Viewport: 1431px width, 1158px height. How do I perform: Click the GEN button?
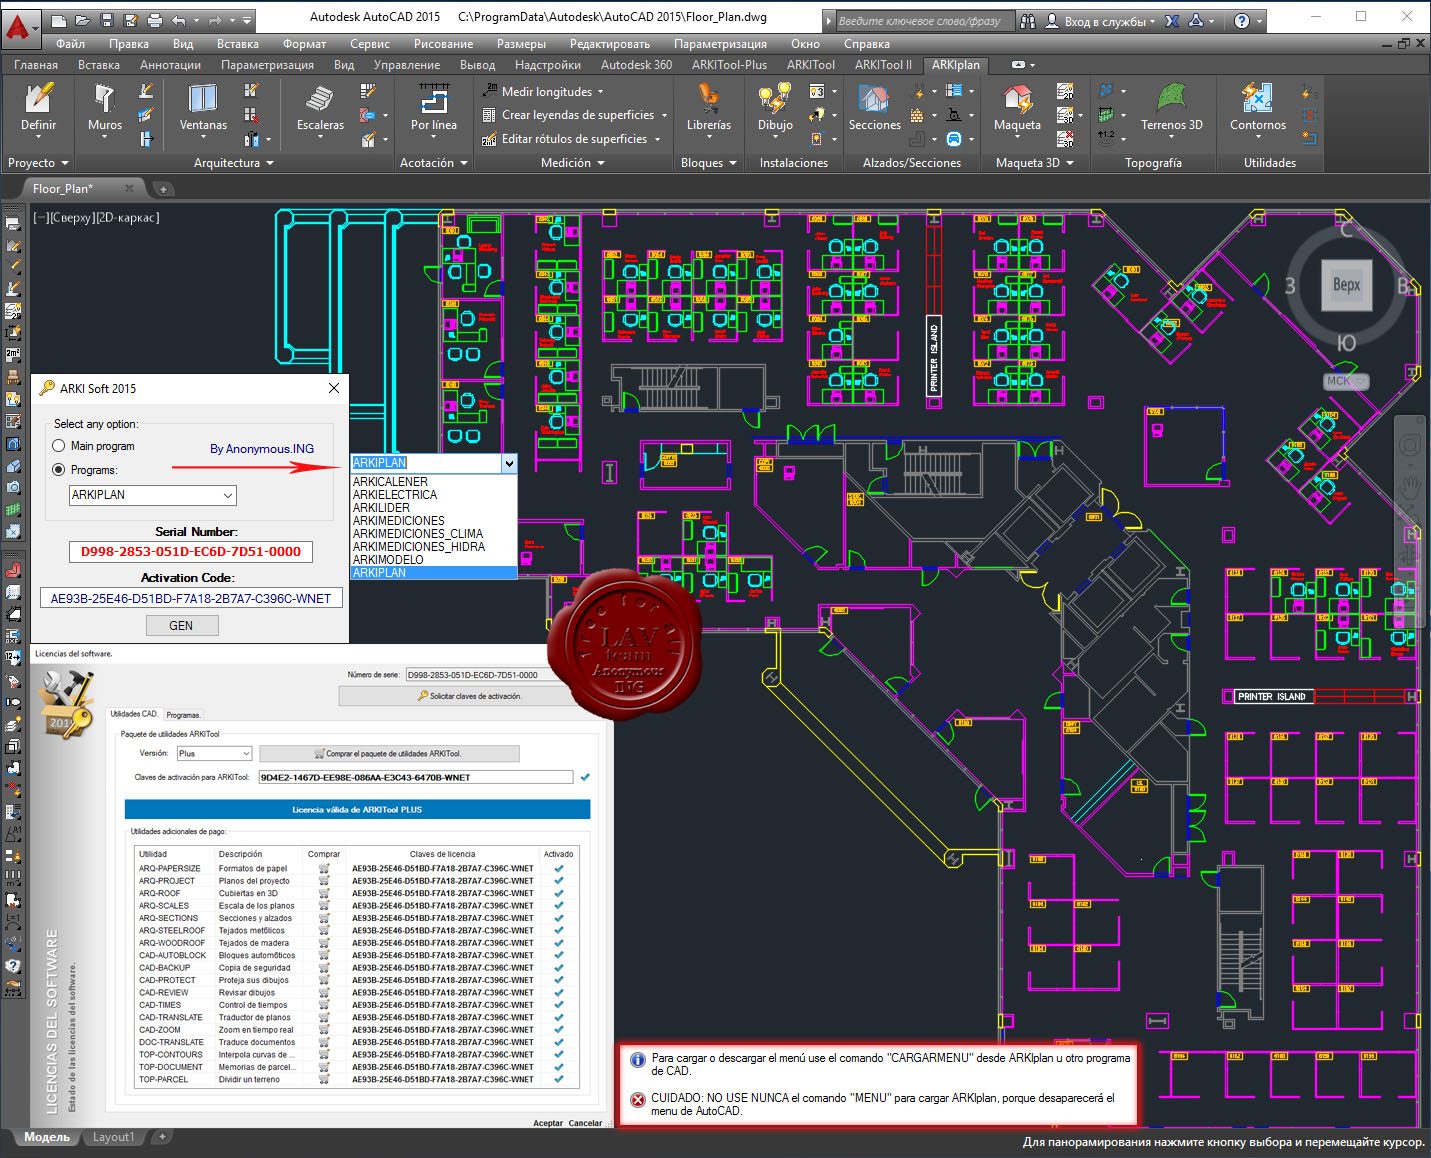coord(181,626)
